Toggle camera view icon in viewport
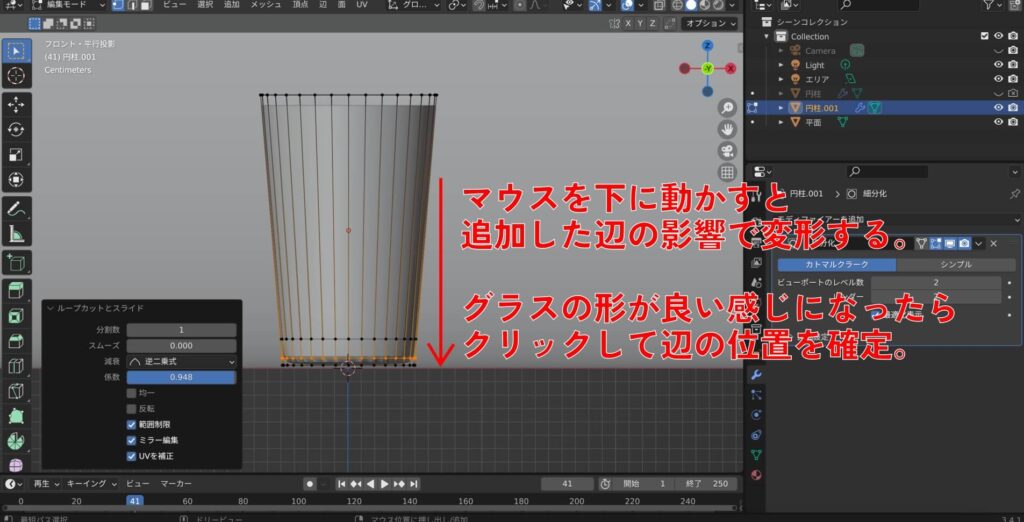This screenshot has height=522, width=1024. (727, 151)
